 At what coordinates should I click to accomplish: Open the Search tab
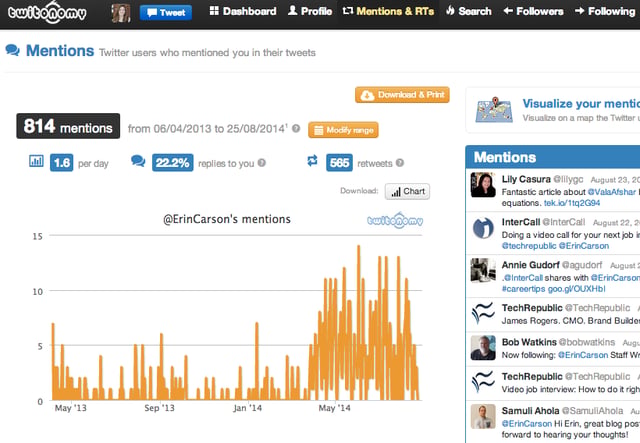[x=469, y=11]
